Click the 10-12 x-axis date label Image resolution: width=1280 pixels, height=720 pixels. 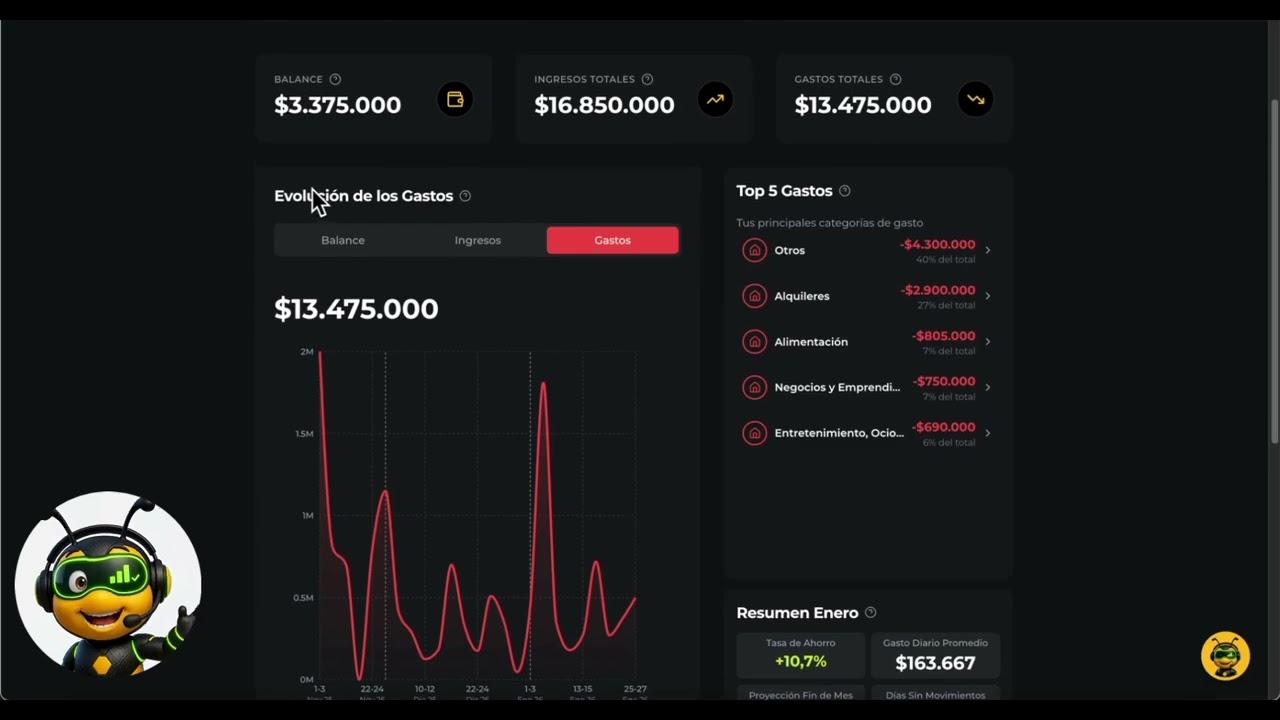[x=425, y=689]
